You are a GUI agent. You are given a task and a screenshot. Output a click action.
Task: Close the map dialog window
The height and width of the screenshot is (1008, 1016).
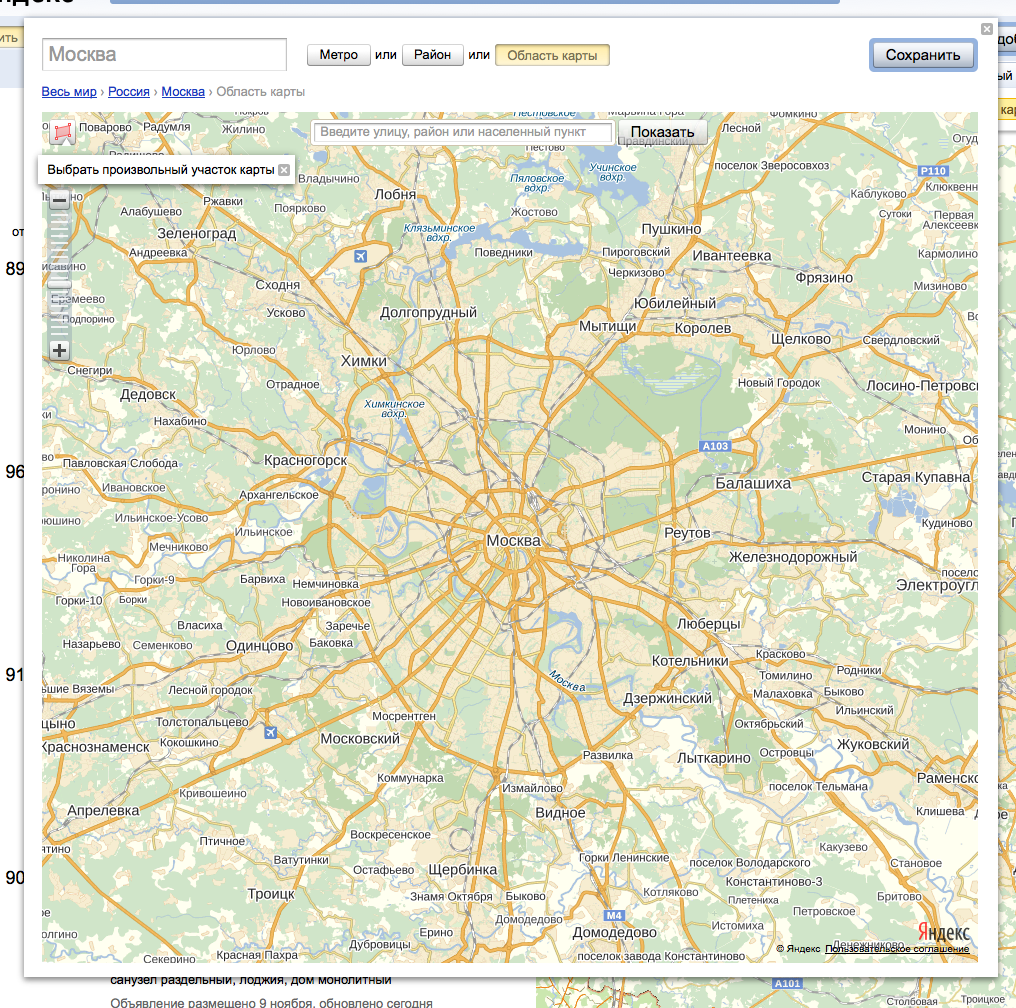(x=987, y=29)
